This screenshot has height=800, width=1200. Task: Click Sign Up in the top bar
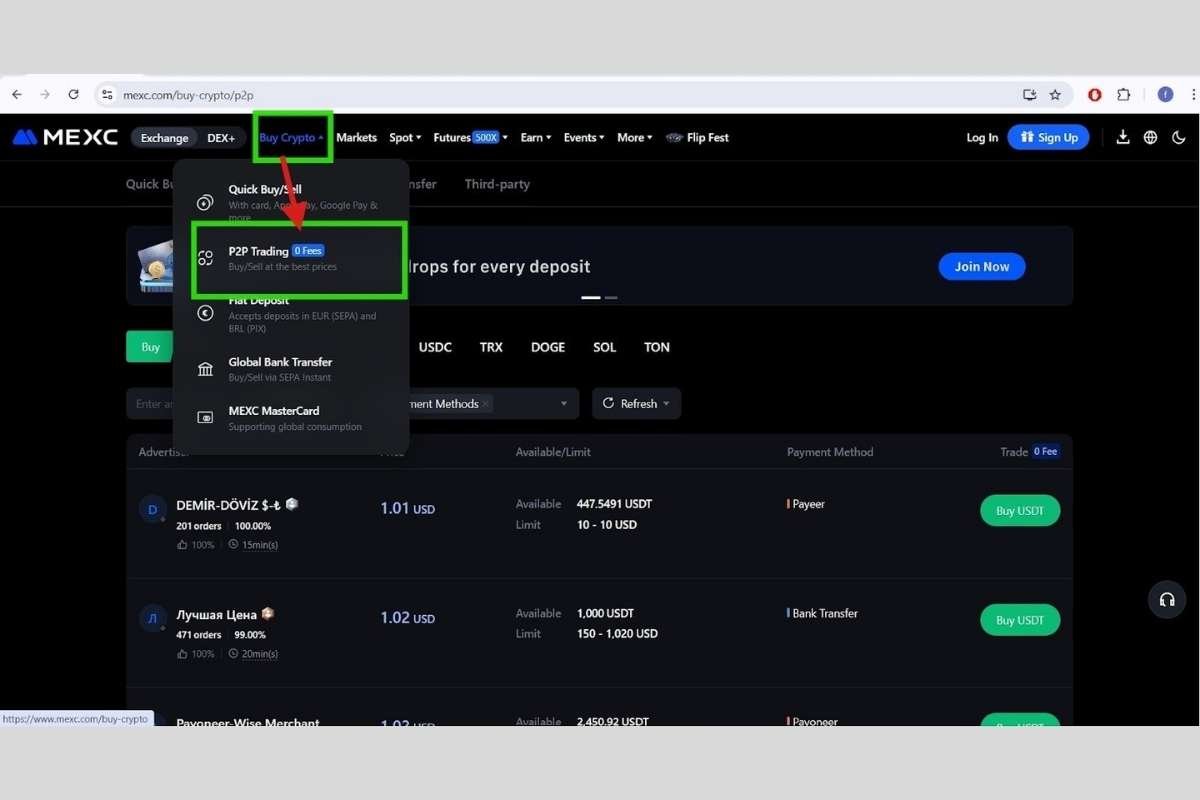click(1048, 137)
